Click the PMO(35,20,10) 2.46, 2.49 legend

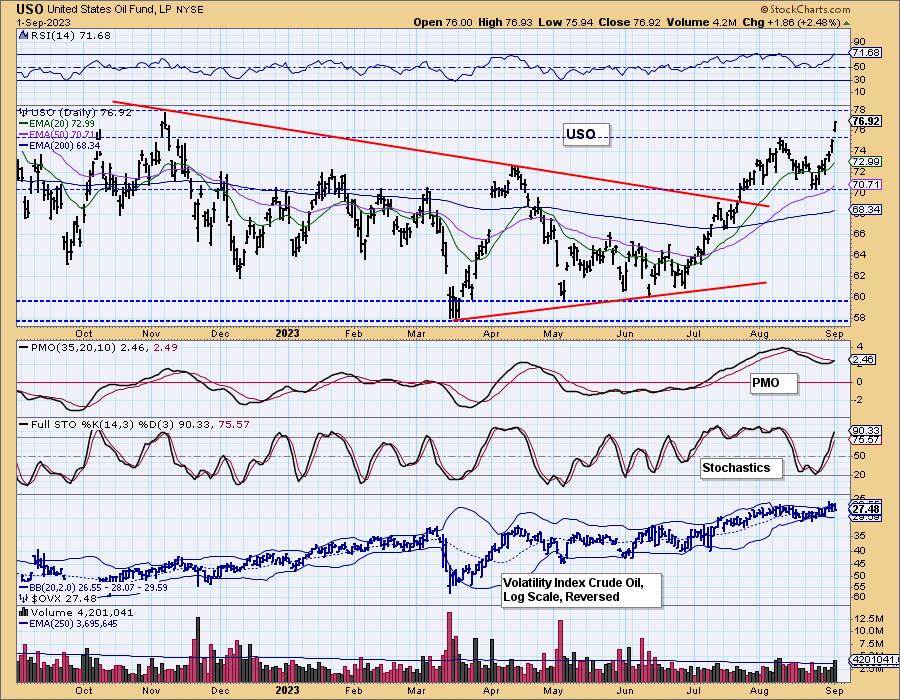[x=99, y=348]
